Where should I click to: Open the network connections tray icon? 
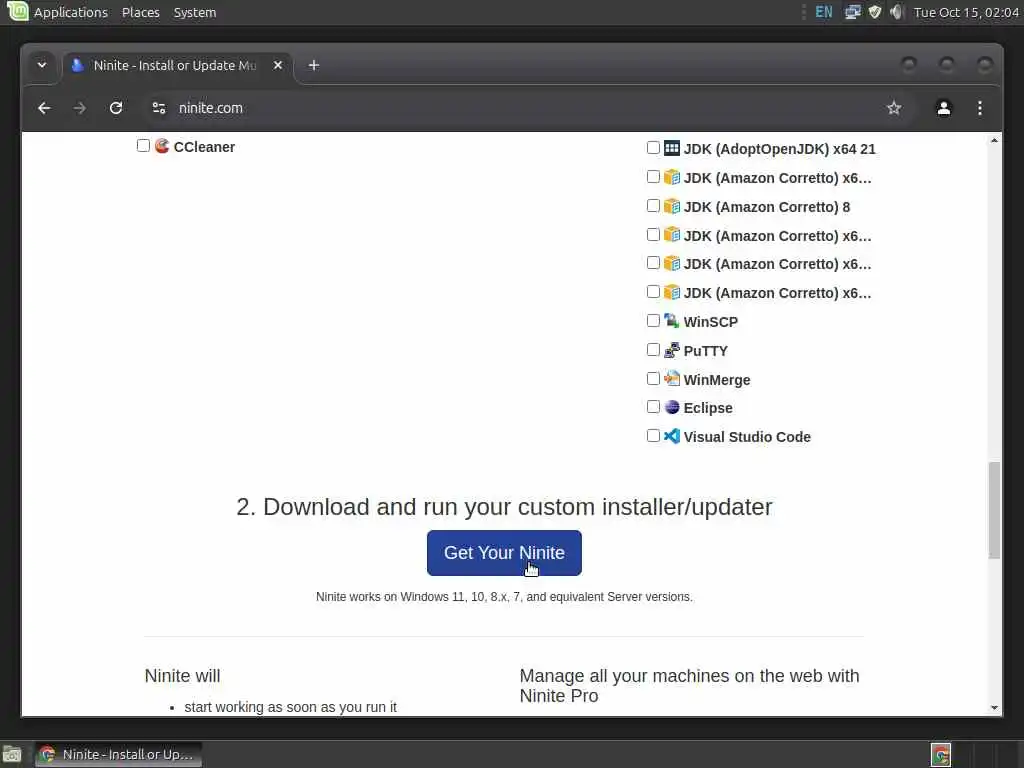[853, 12]
